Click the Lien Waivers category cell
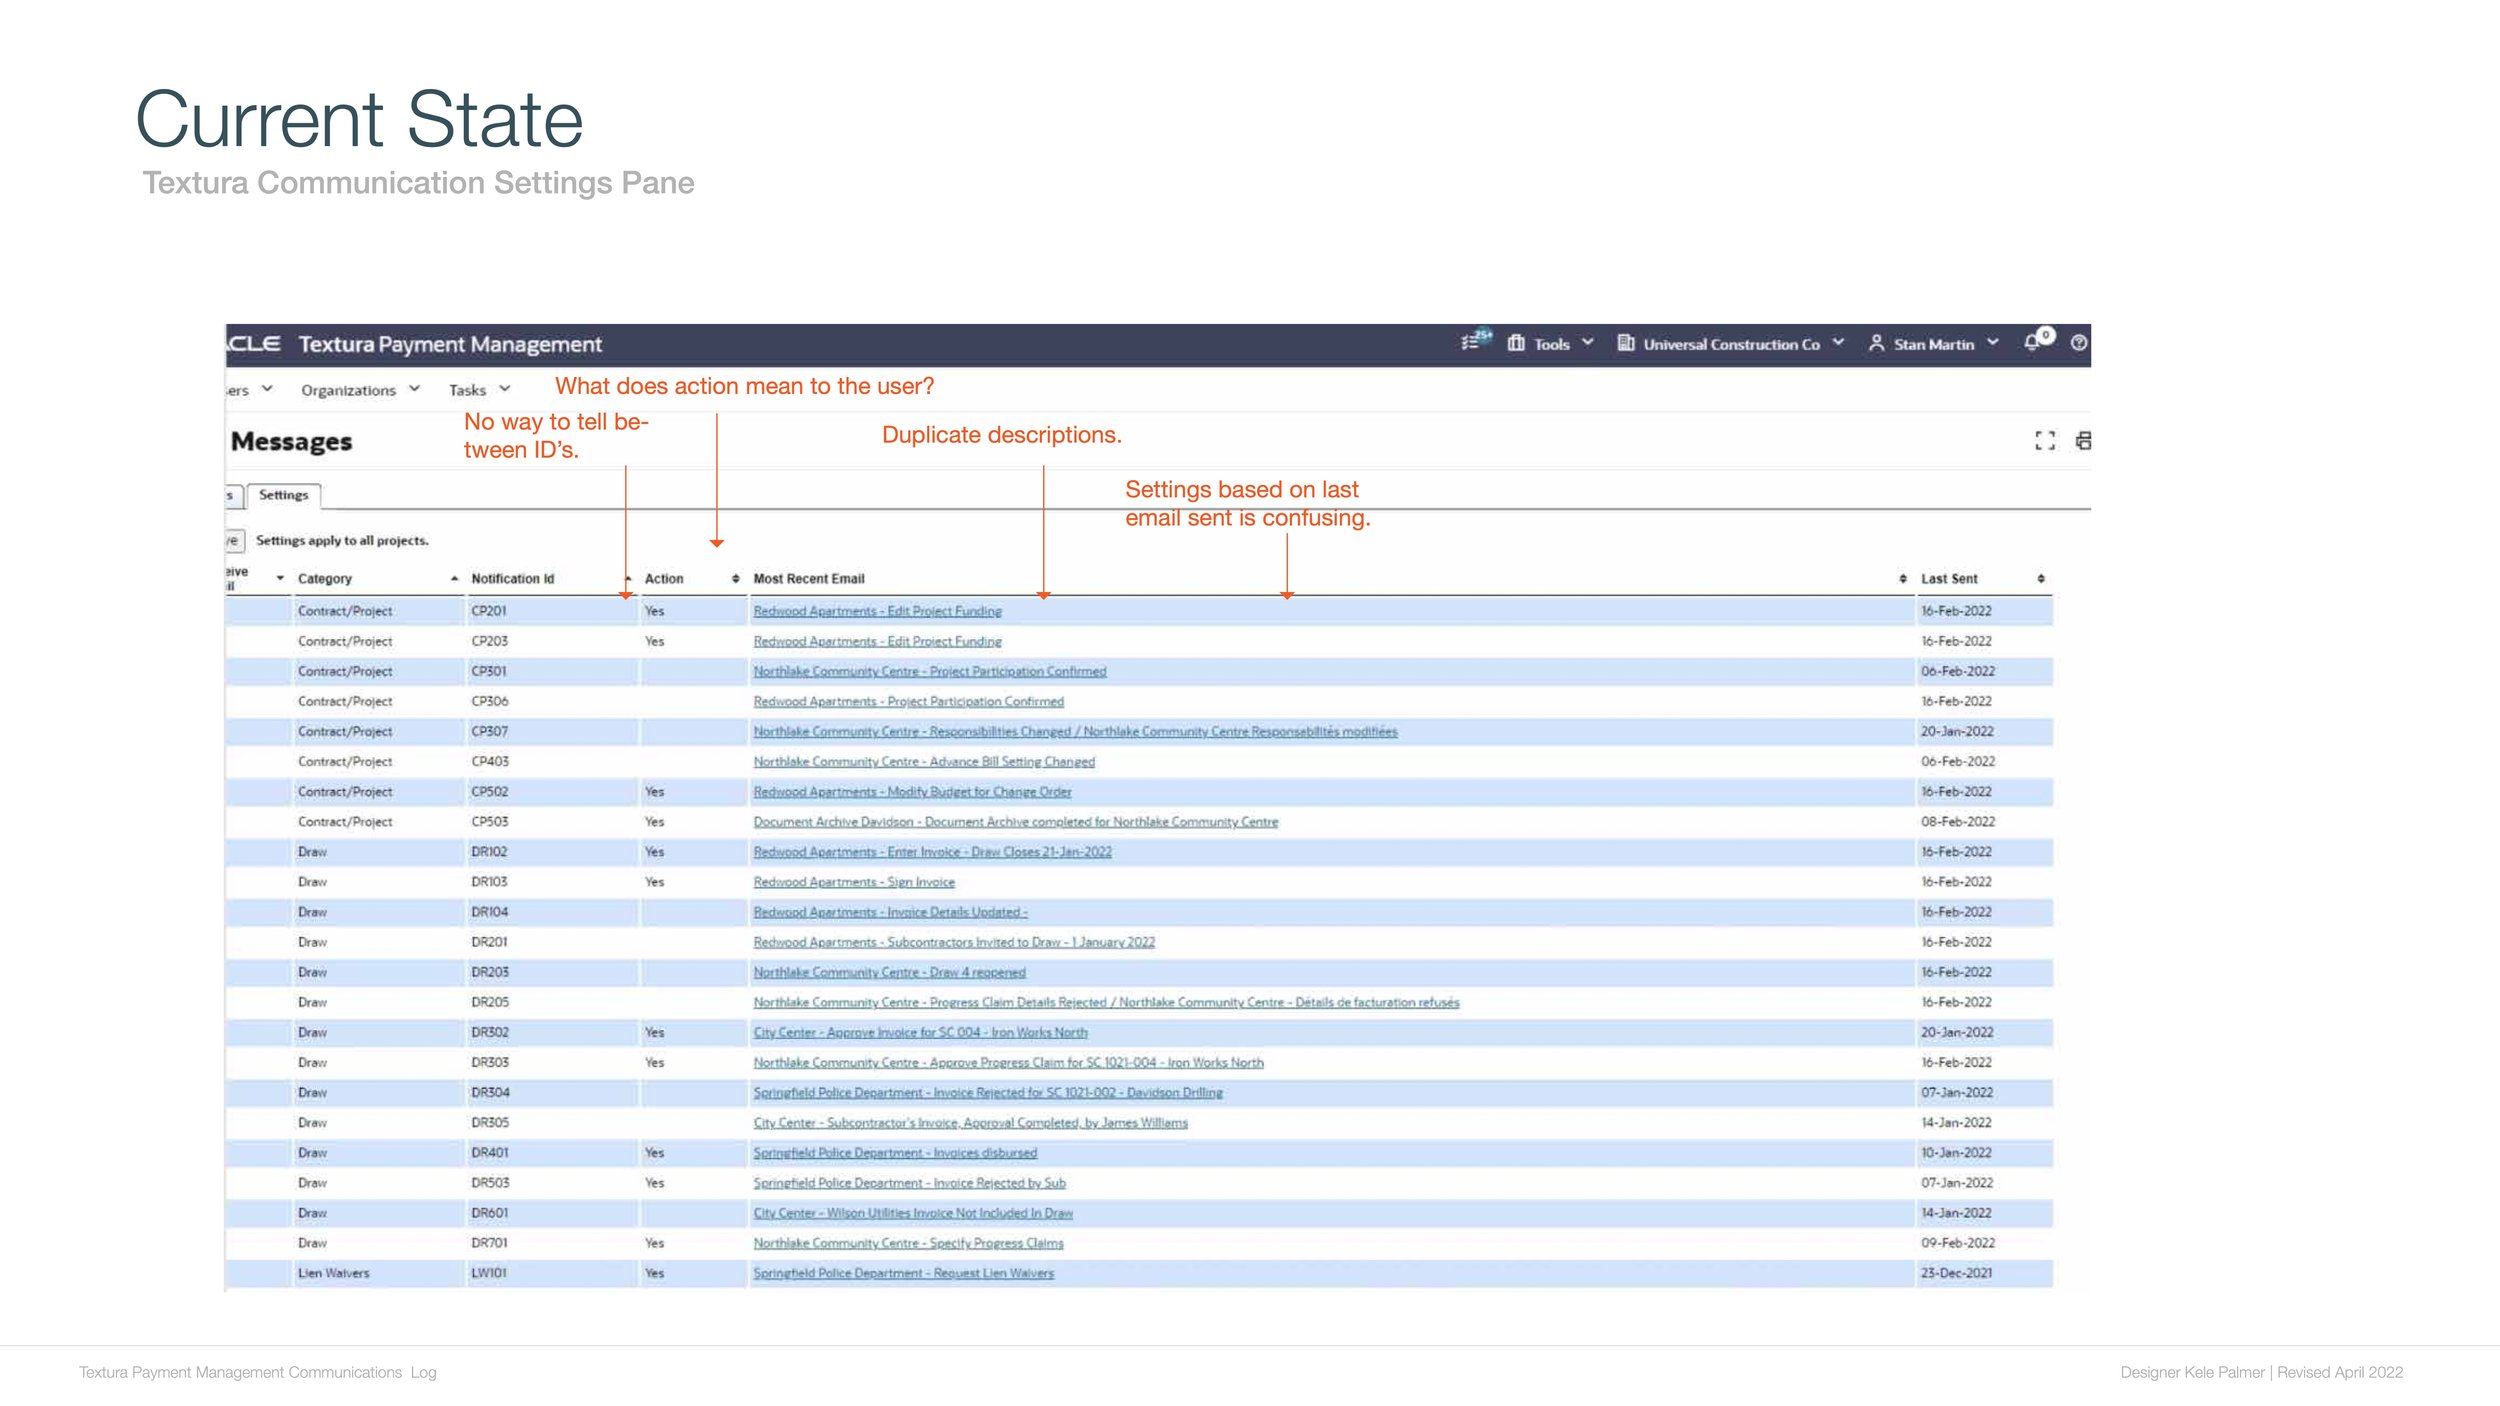Image resolution: width=2500 pixels, height=1406 pixels. 333,1272
